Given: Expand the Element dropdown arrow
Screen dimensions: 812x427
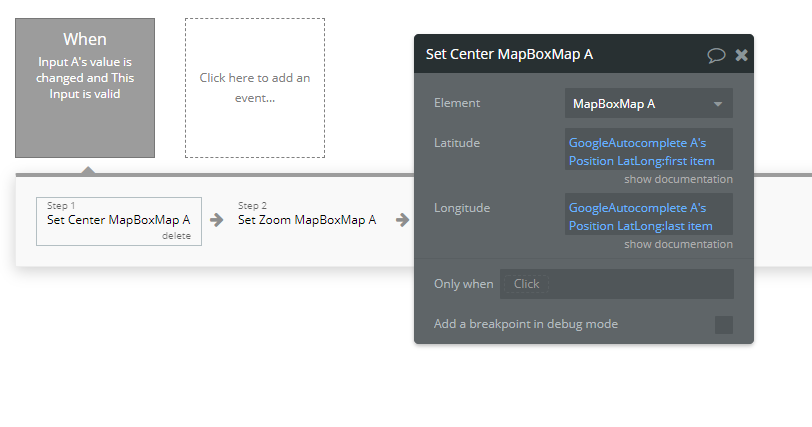Looking at the screenshot, I should pos(718,104).
